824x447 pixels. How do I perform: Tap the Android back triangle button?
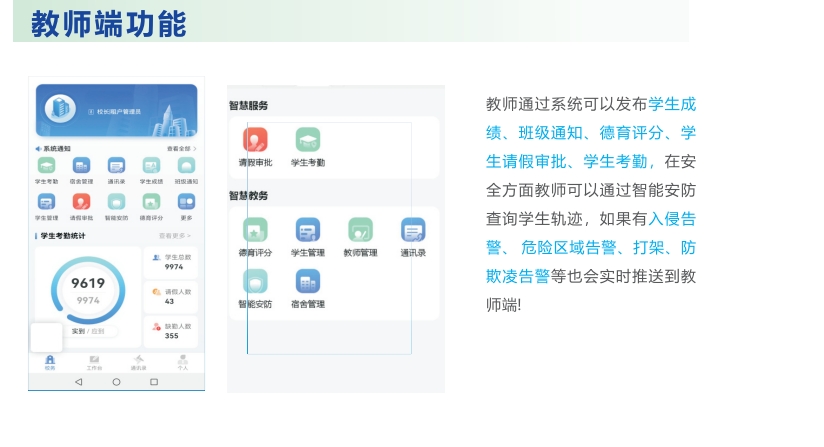pyautogui.click(x=78, y=382)
